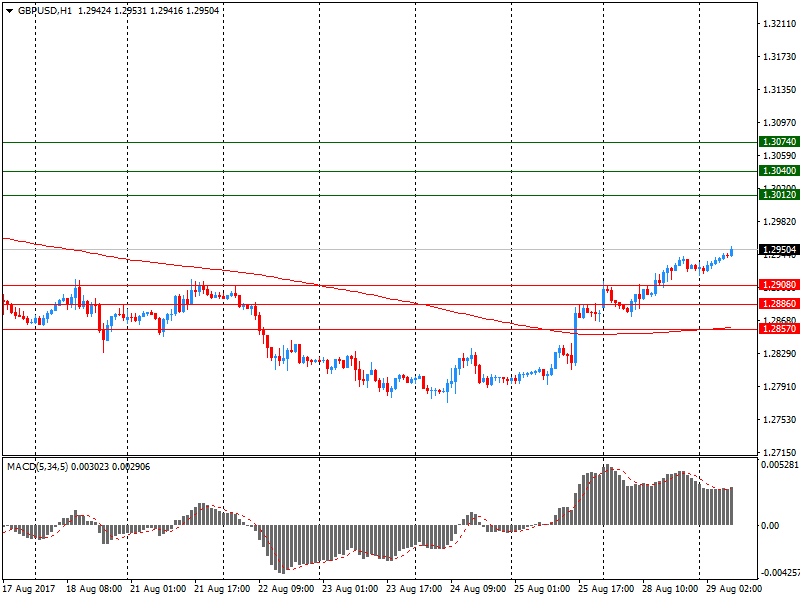The image size is (800, 600).
Task: Click the 24 Aug 09:00 time label
Action: click(x=478, y=589)
